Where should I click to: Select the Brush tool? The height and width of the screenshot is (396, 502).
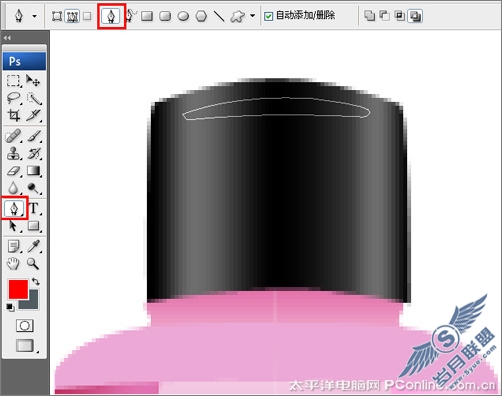point(34,136)
